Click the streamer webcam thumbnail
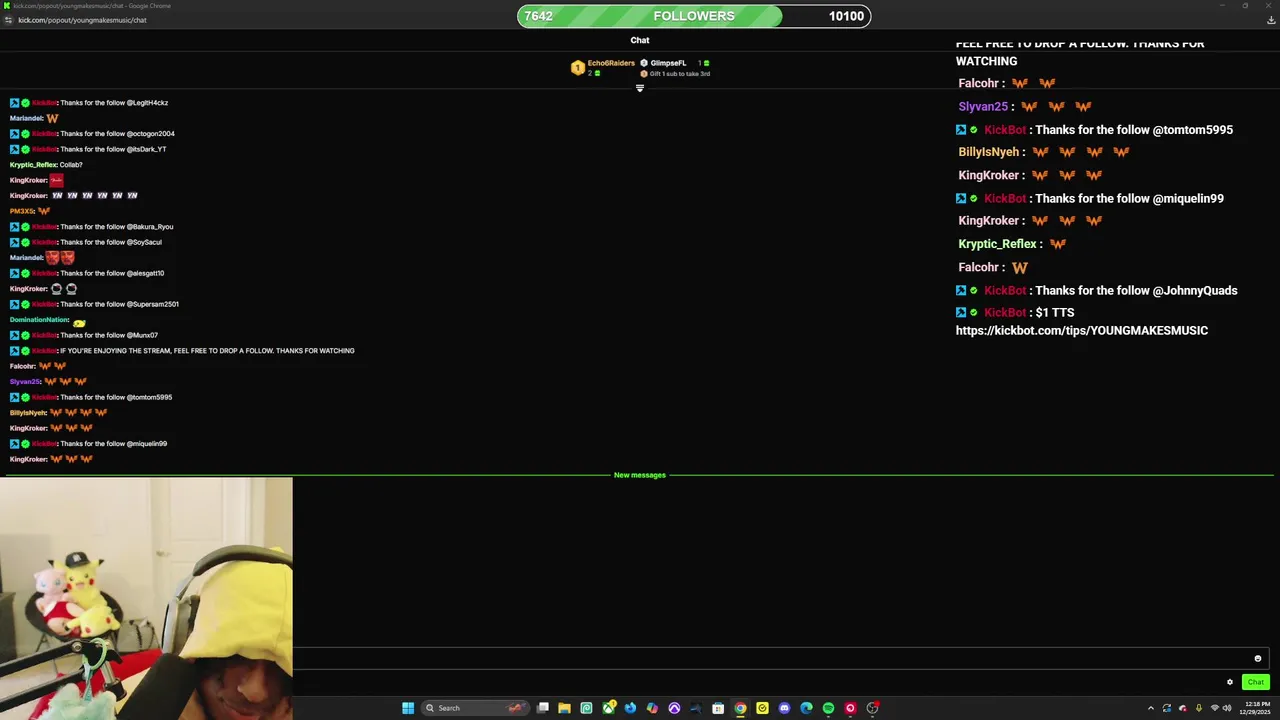 pyautogui.click(x=146, y=598)
